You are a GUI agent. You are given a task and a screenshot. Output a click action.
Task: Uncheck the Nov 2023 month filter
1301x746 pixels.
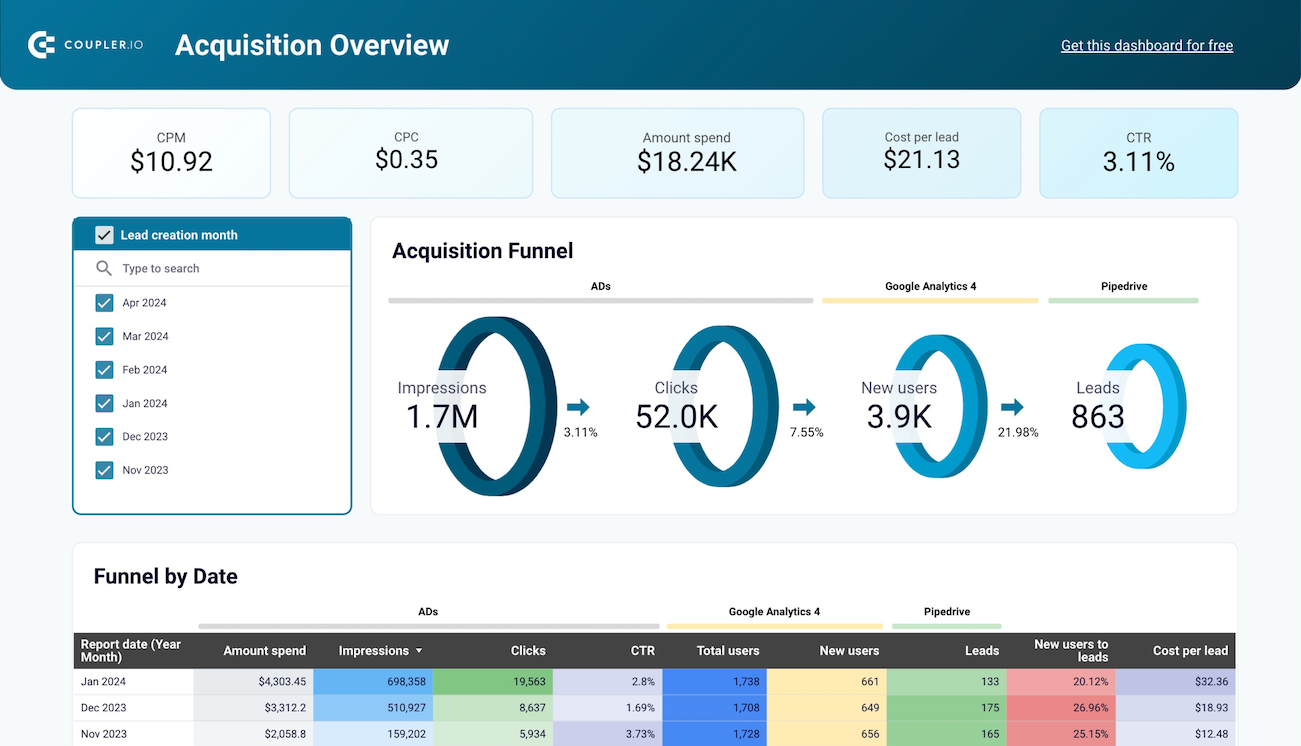coord(104,469)
